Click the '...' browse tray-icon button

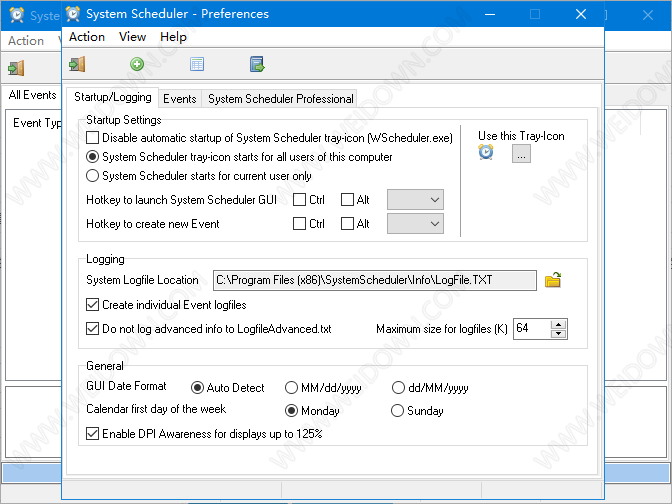click(x=522, y=154)
